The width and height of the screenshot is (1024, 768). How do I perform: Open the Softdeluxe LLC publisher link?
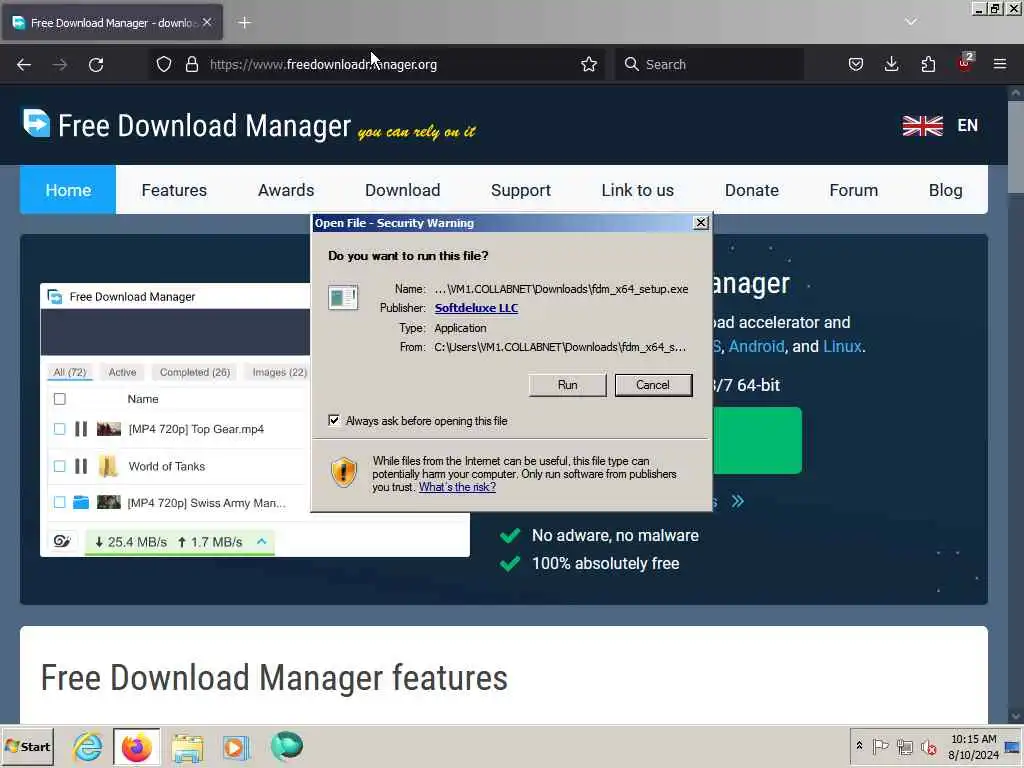coord(476,308)
